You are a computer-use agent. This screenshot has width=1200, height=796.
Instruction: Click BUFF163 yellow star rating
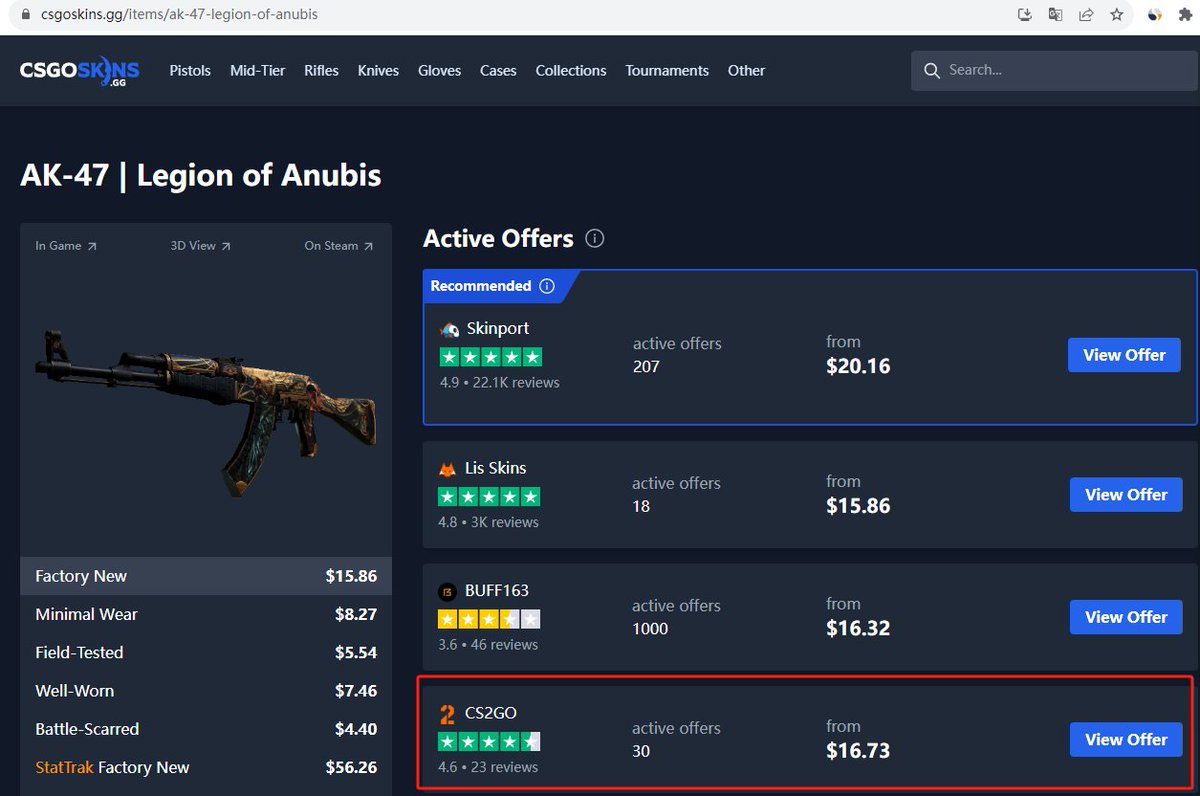[x=489, y=619]
